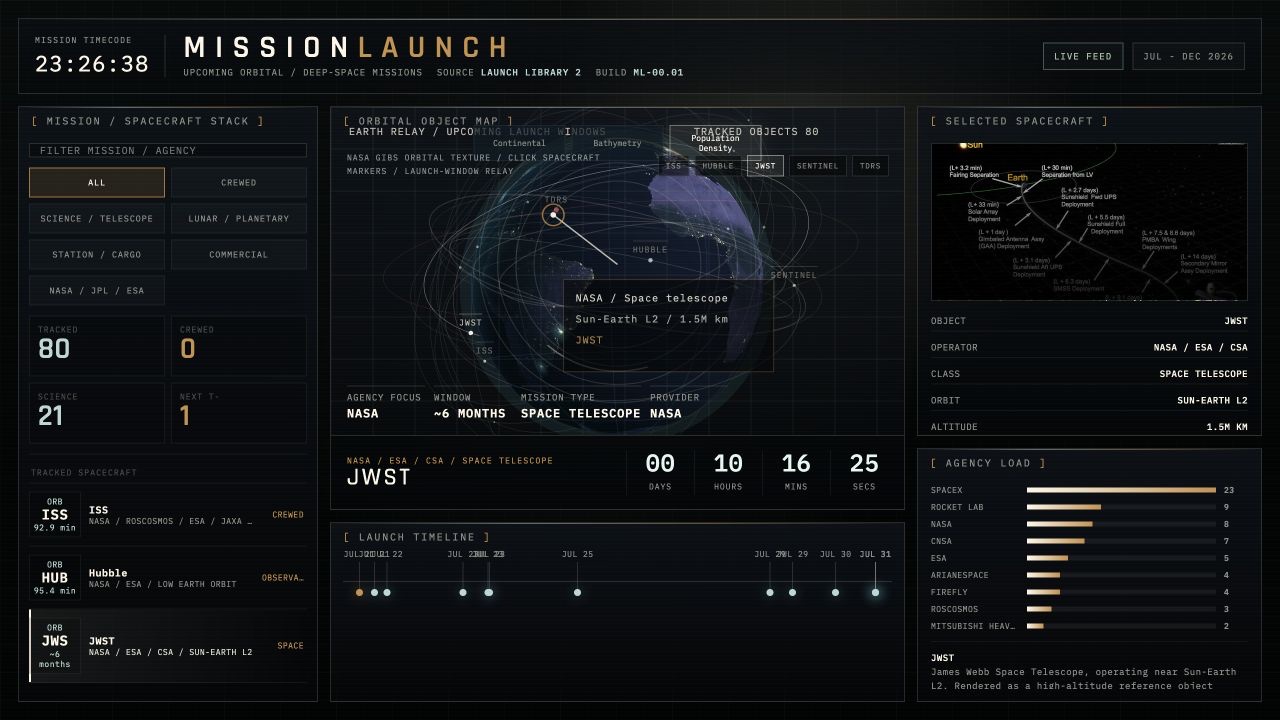Click the ALTITUDE value 1.5M KM
This screenshot has width=1280, height=720.
(x=1227, y=427)
